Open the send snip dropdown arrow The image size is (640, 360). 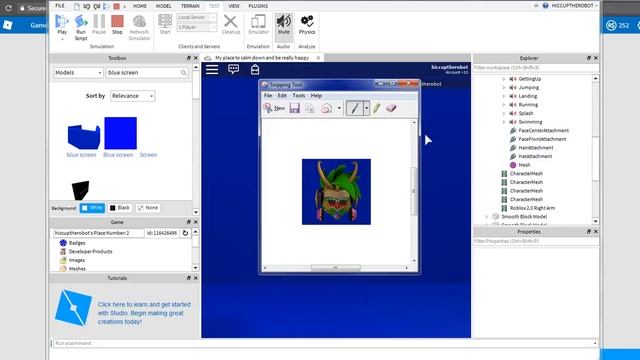[x=339, y=108]
